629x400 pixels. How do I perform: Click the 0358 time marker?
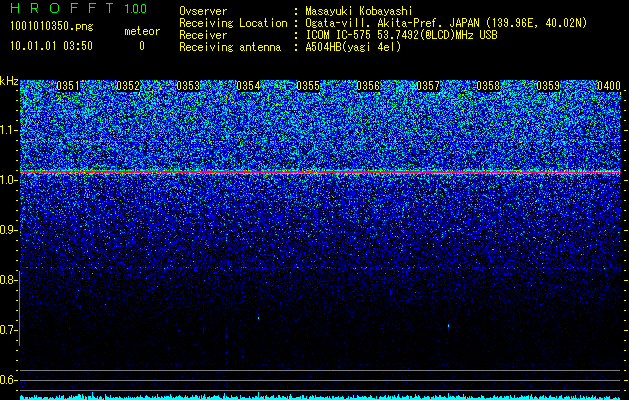point(488,86)
